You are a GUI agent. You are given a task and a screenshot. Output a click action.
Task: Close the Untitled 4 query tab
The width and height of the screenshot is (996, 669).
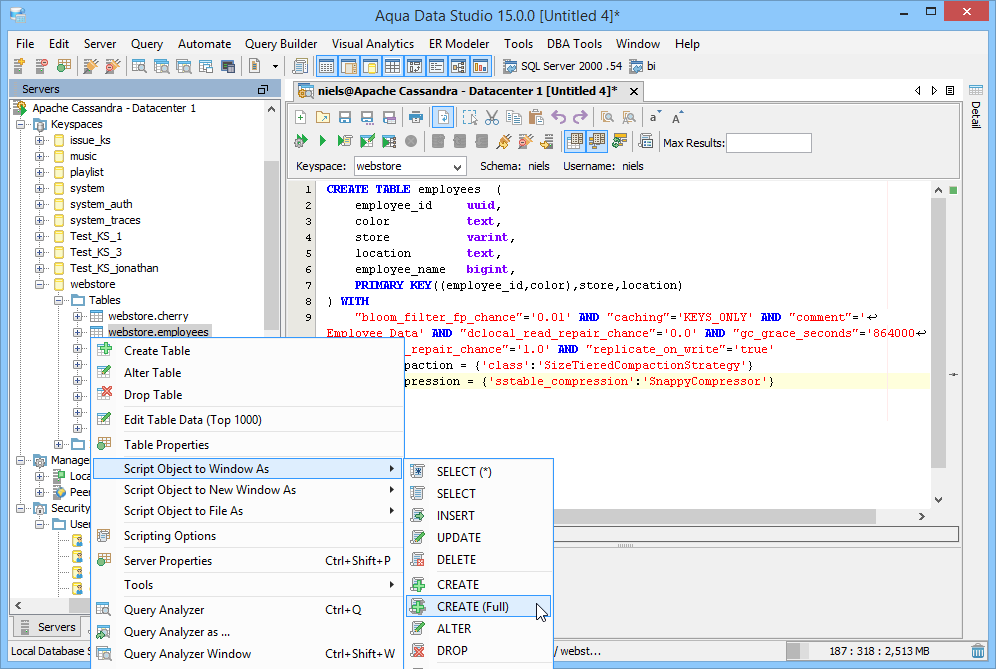click(634, 91)
